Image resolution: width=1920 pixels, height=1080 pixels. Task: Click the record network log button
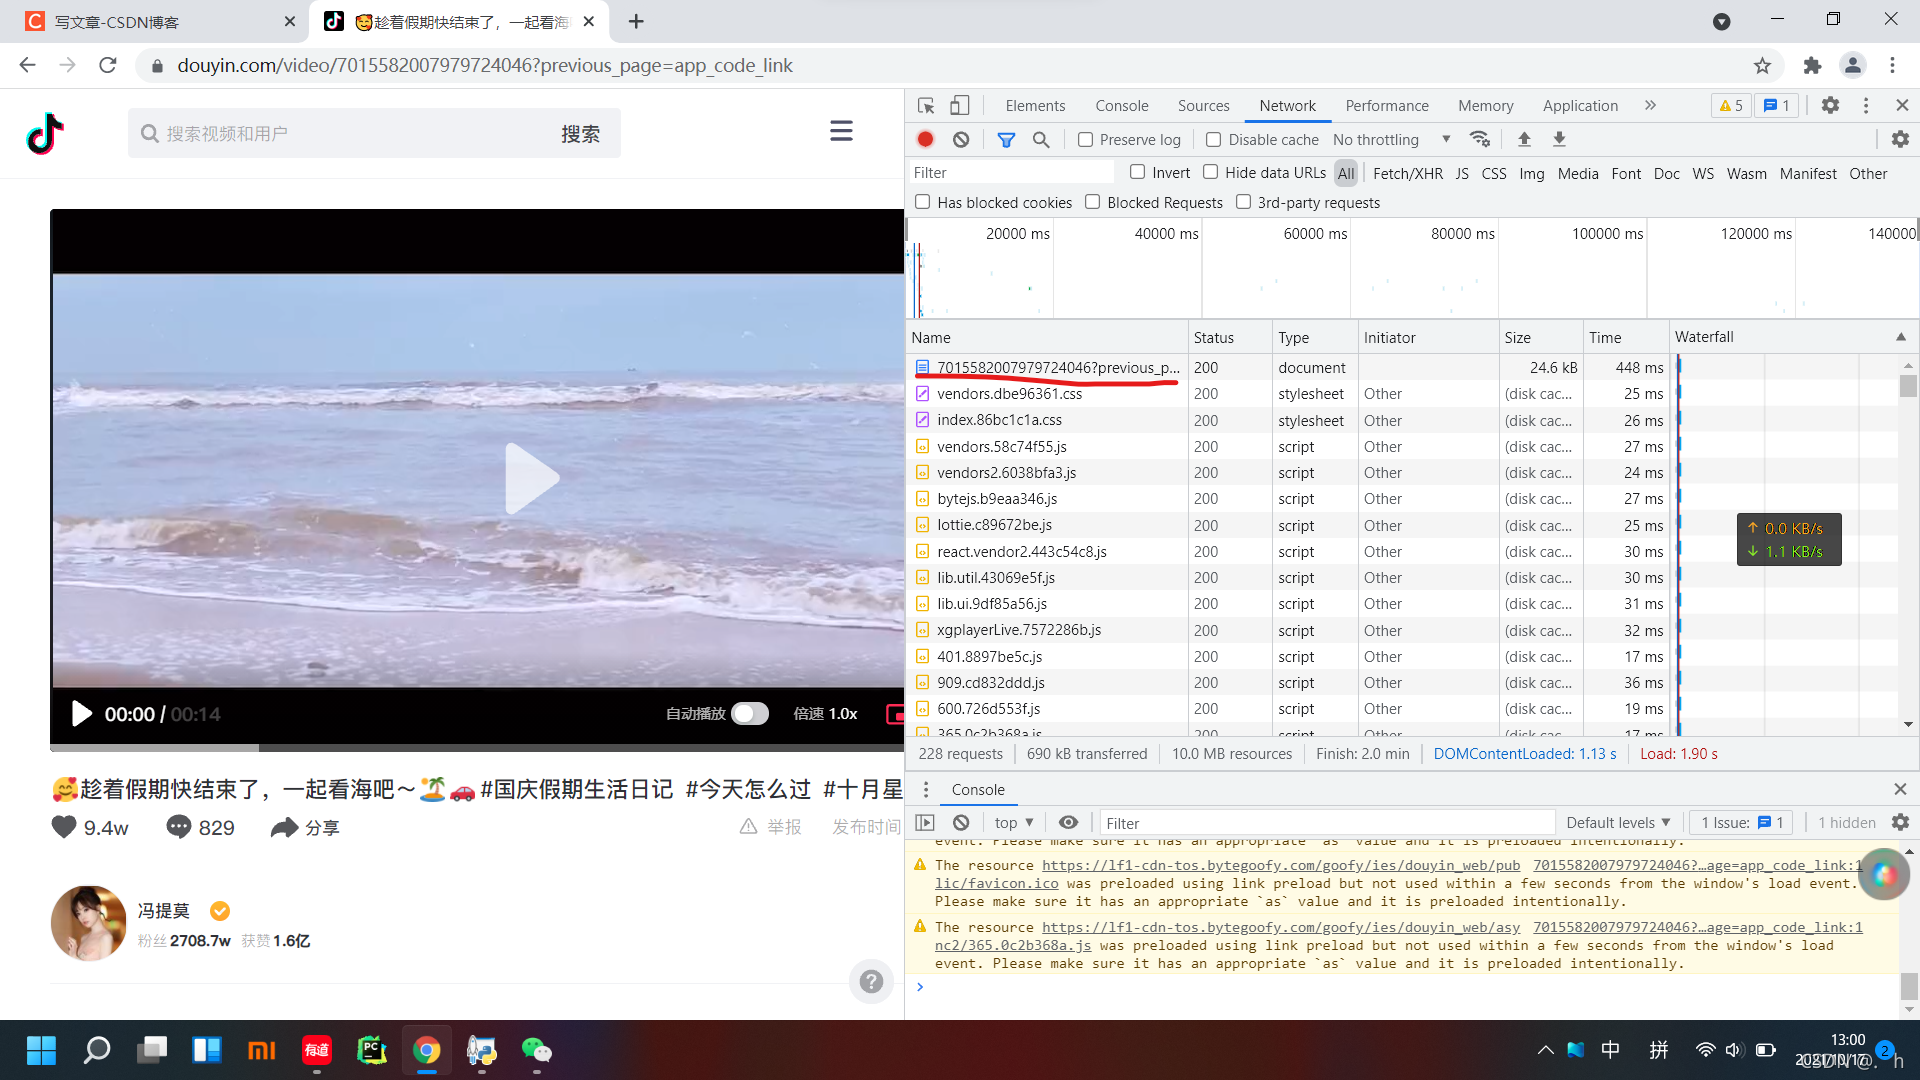[925, 139]
